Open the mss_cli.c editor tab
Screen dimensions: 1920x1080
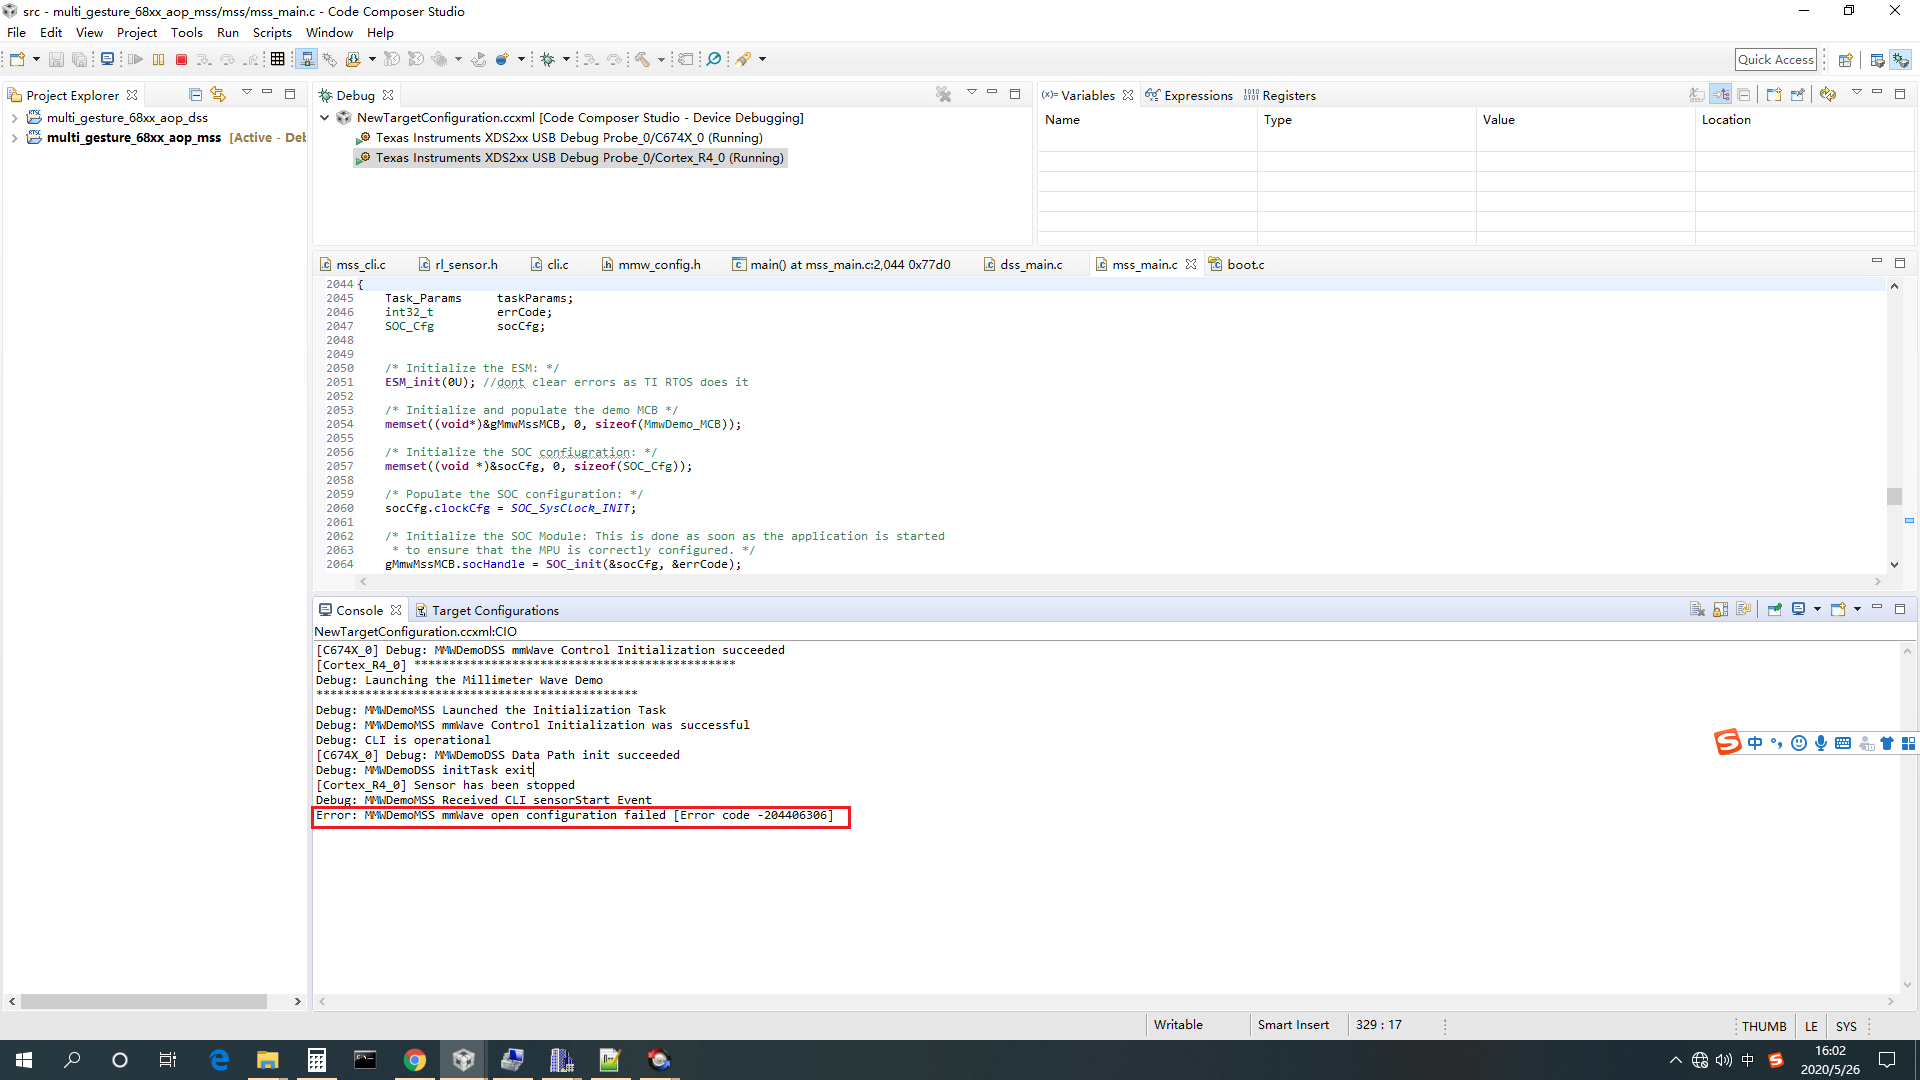tap(352, 264)
